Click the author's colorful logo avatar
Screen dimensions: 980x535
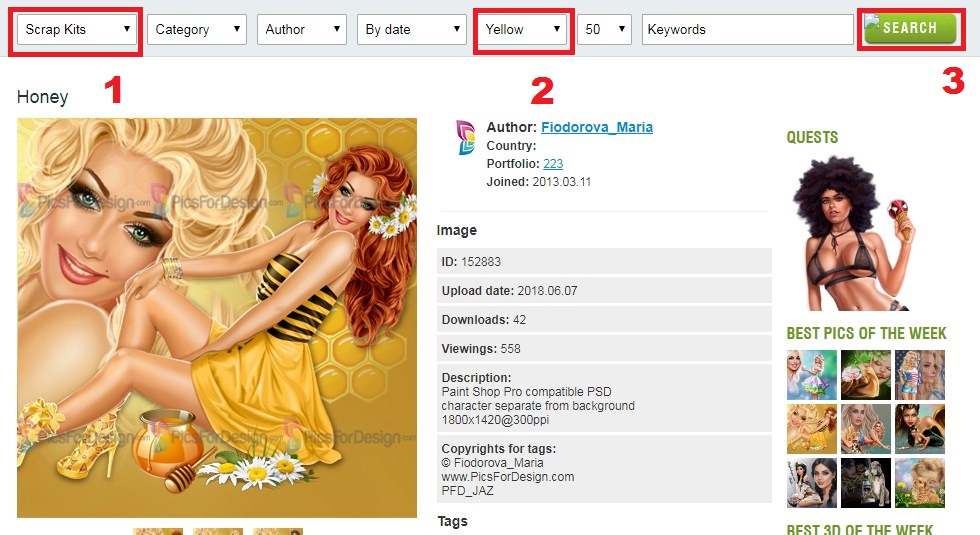click(x=466, y=138)
